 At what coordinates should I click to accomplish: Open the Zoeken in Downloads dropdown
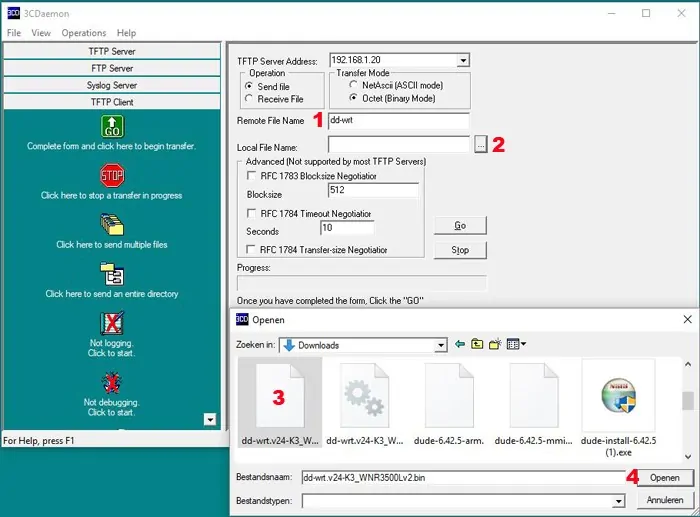[440, 346]
